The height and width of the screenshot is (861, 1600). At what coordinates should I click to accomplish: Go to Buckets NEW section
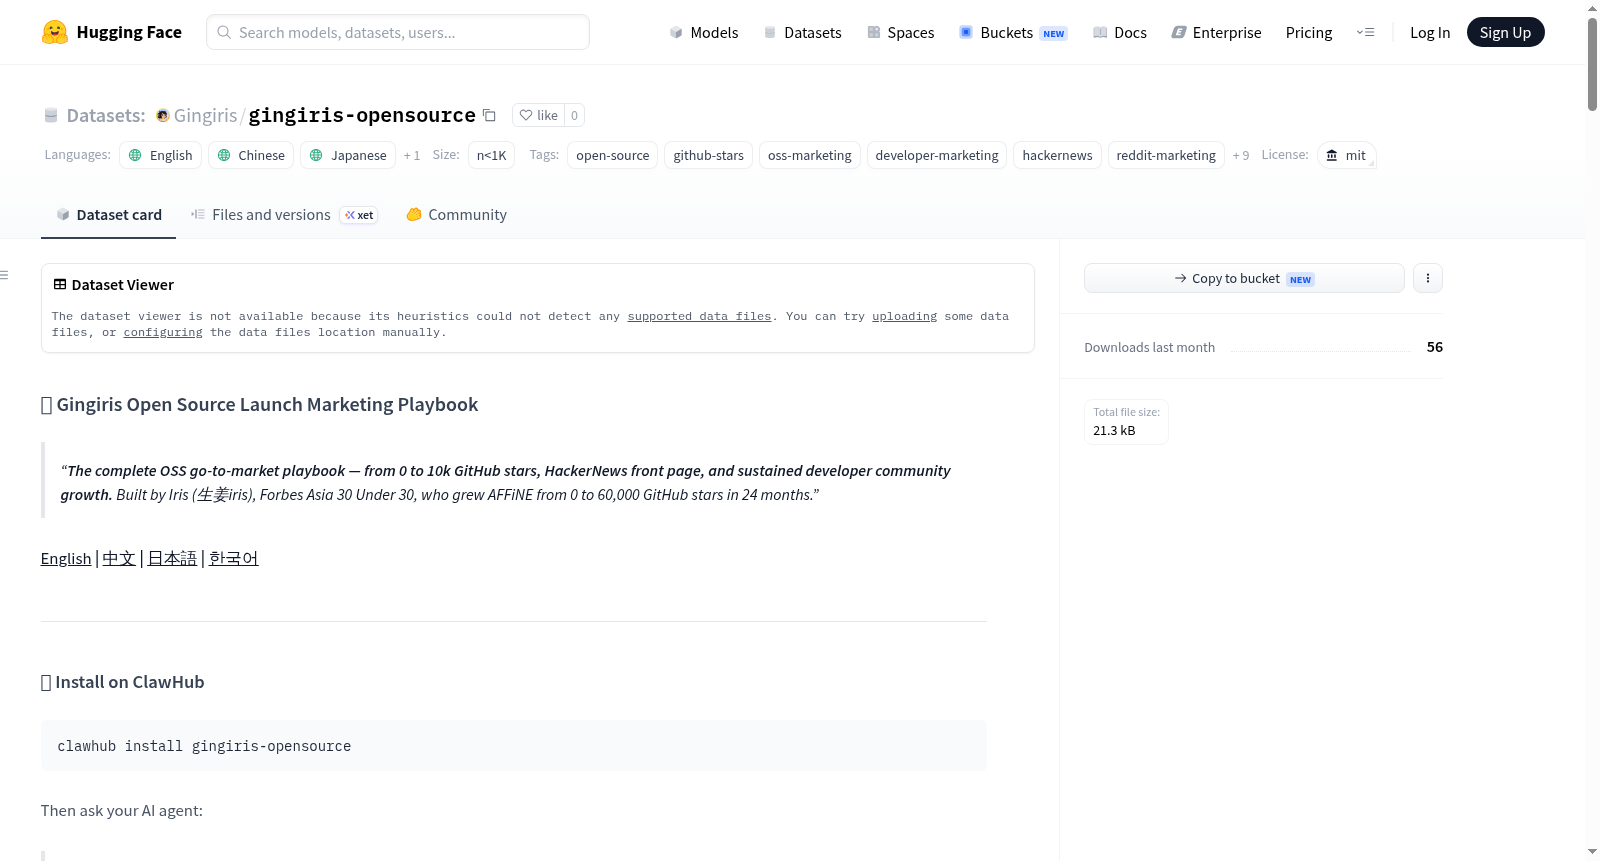pos(1013,32)
